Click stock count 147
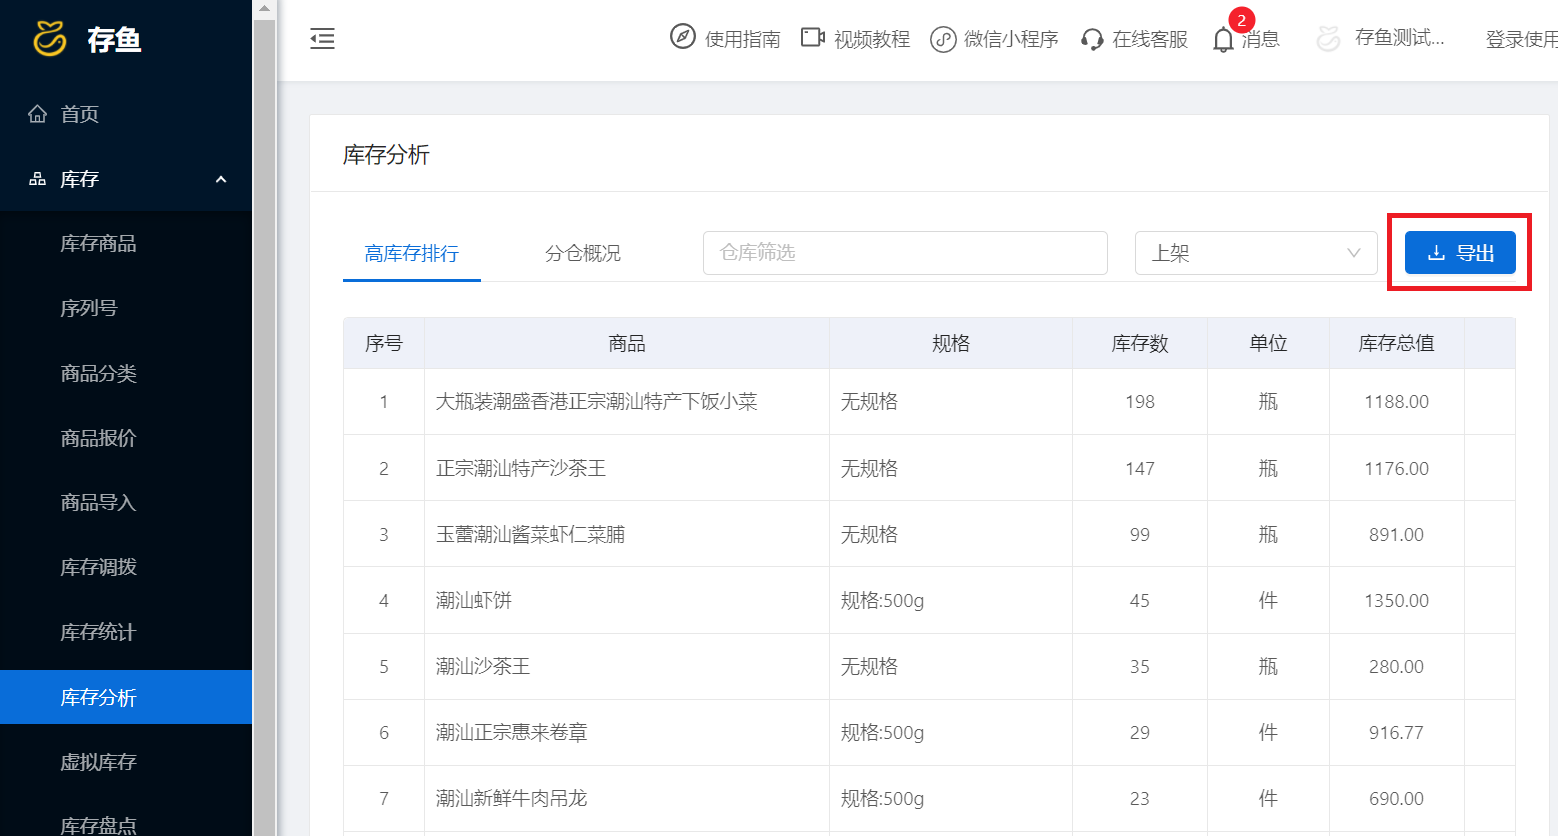This screenshot has width=1558, height=836. click(1140, 468)
